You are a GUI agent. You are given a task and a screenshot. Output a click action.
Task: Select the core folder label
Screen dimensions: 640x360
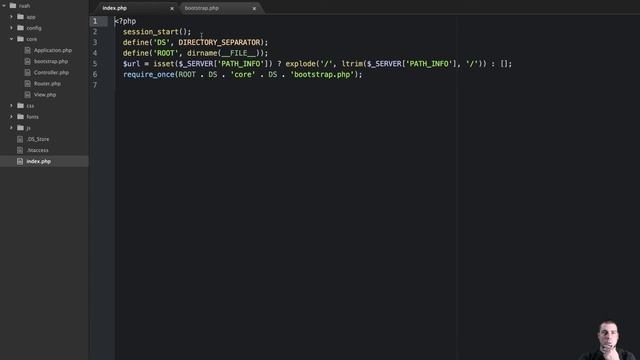click(x=31, y=39)
